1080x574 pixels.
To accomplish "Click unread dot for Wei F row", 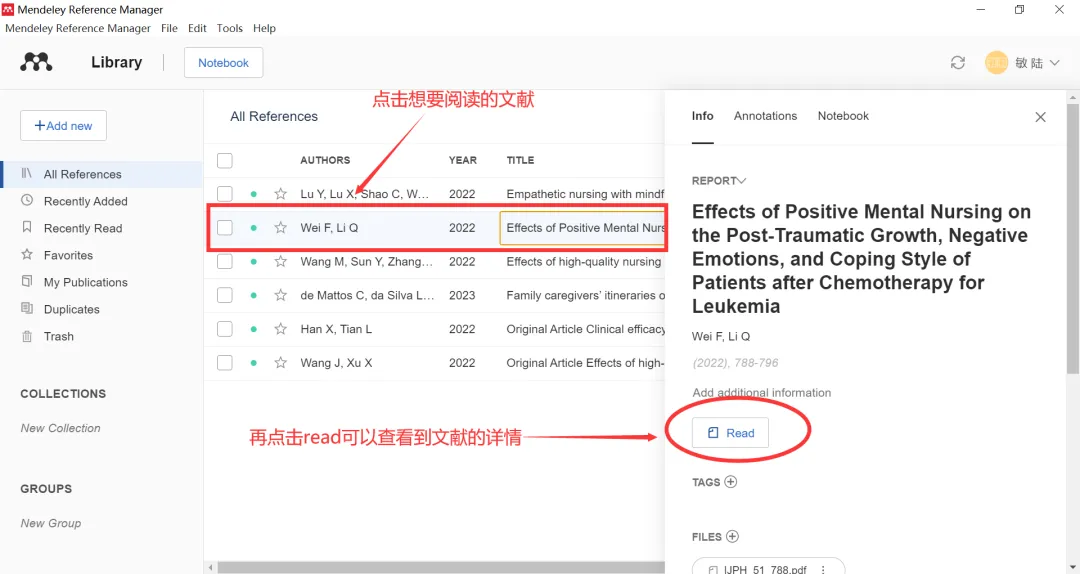I will pyautogui.click(x=253, y=228).
